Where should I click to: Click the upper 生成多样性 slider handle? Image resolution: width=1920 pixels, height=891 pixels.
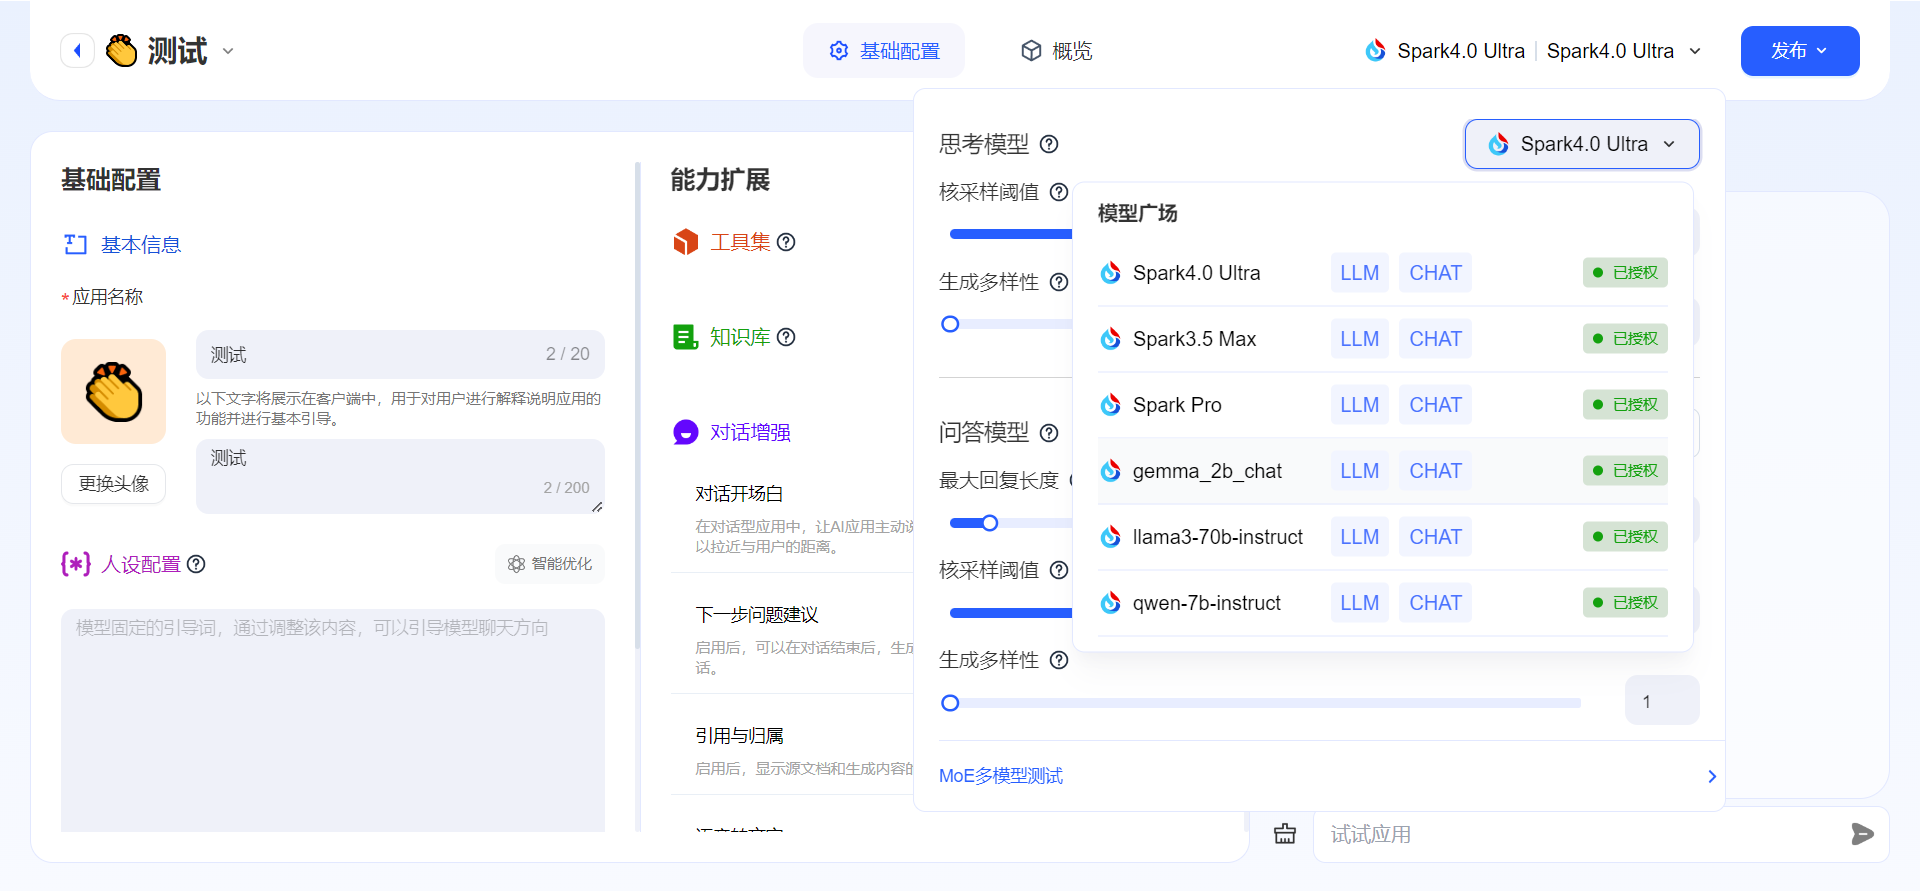pyautogui.click(x=951, y=324)
